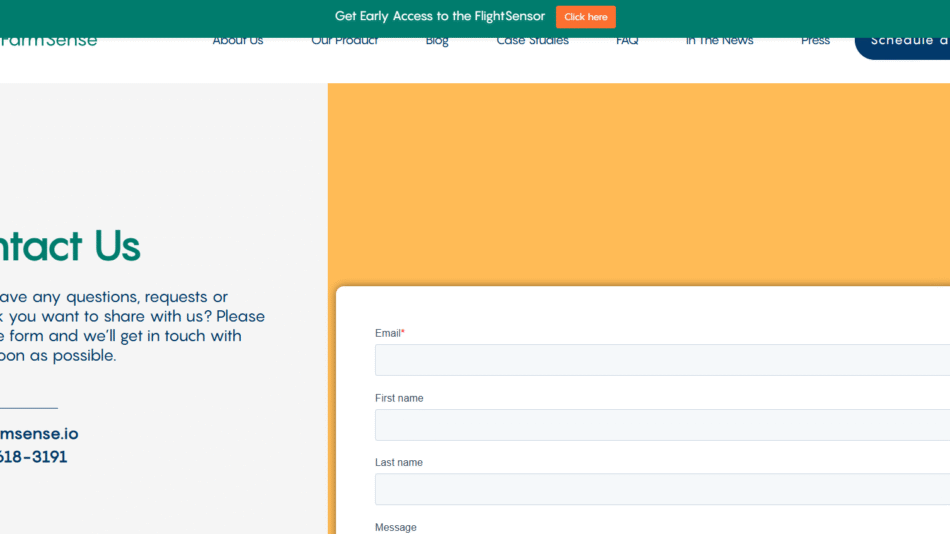Open the FAQ page
The height and width of the screenshot is (534, 950).
(x=627, y=41)
